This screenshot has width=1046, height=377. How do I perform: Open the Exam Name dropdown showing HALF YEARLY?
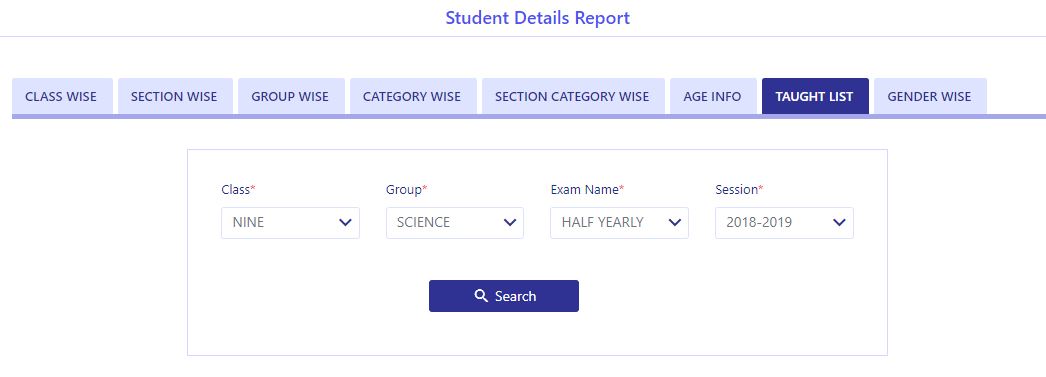[x=619, y=223]
